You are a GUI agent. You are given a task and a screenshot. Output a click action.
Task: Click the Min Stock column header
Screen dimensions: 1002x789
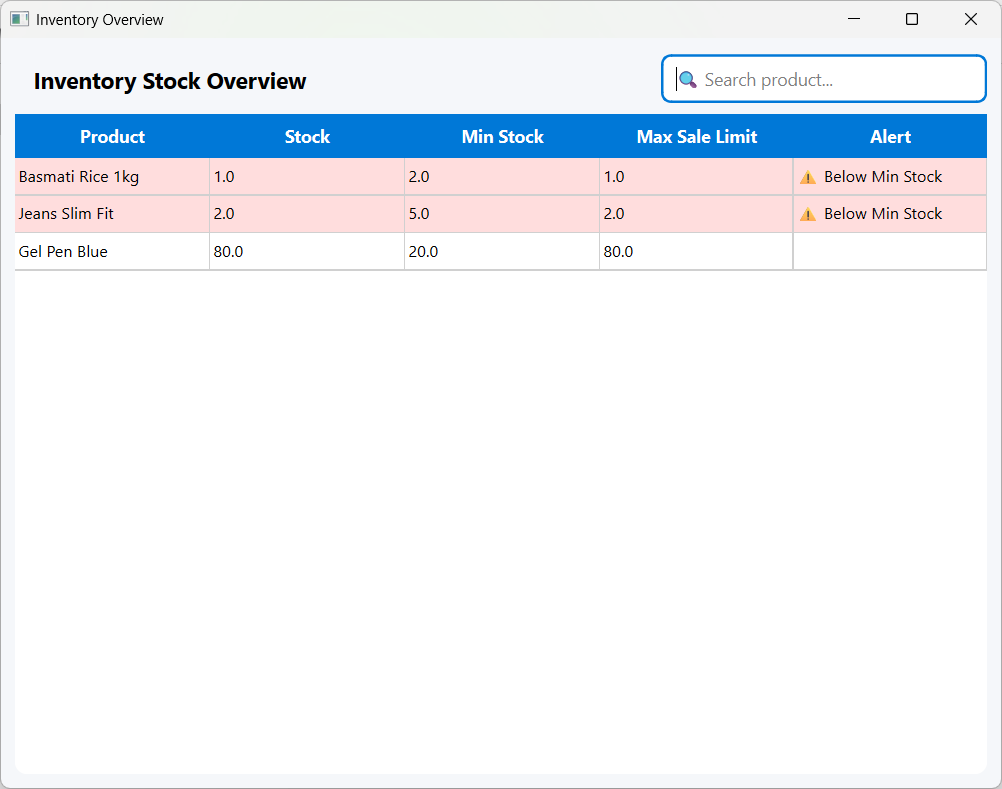click(502, 137)
